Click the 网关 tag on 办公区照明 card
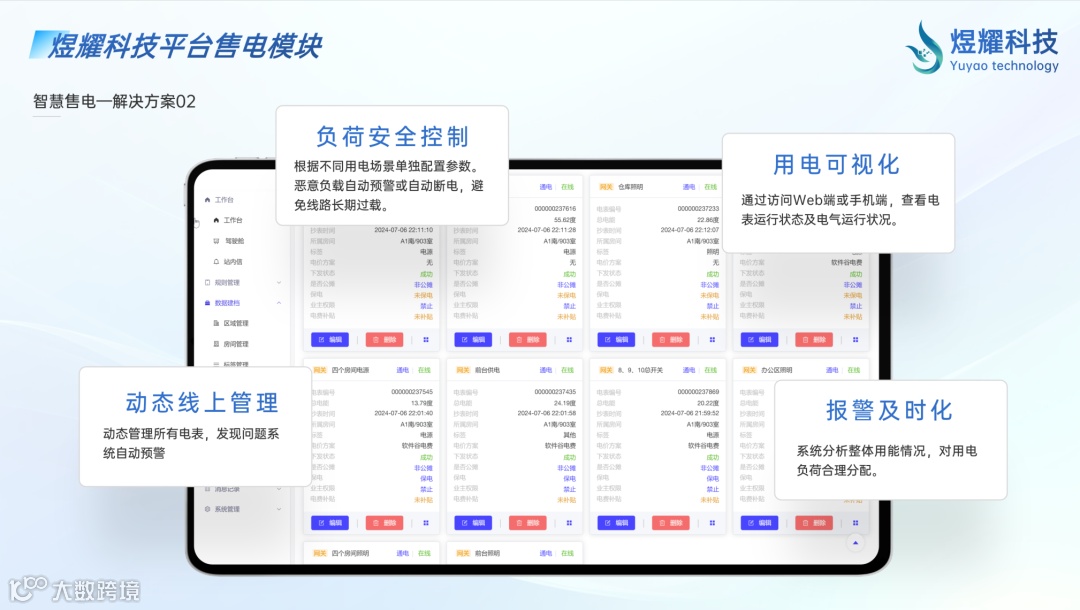 pos(749,370)
